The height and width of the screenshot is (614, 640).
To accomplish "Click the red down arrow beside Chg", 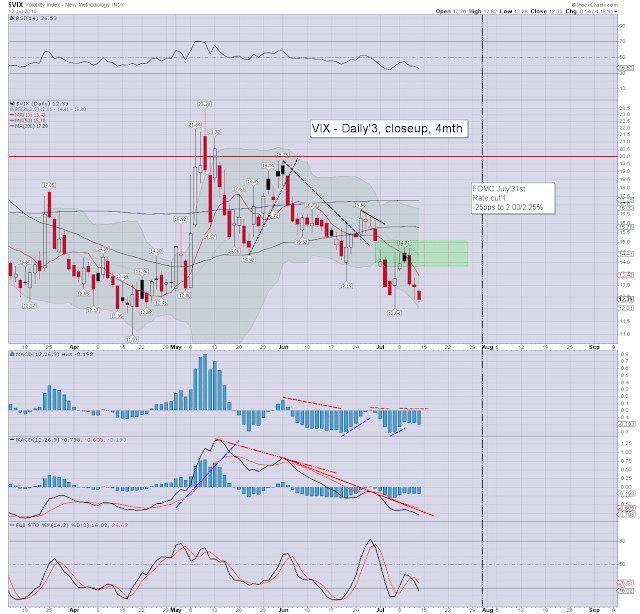I will [x=616, y=12].
